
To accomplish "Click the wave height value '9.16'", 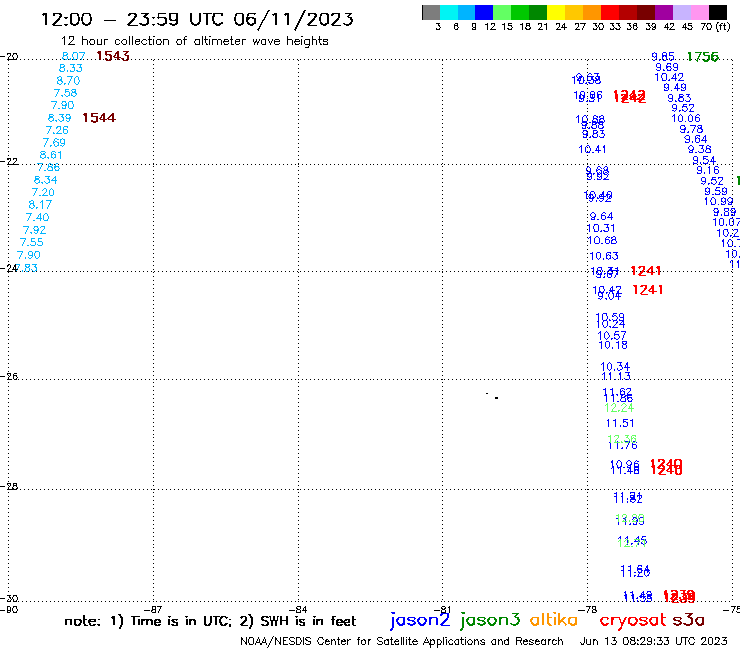I will pos(708,170).
